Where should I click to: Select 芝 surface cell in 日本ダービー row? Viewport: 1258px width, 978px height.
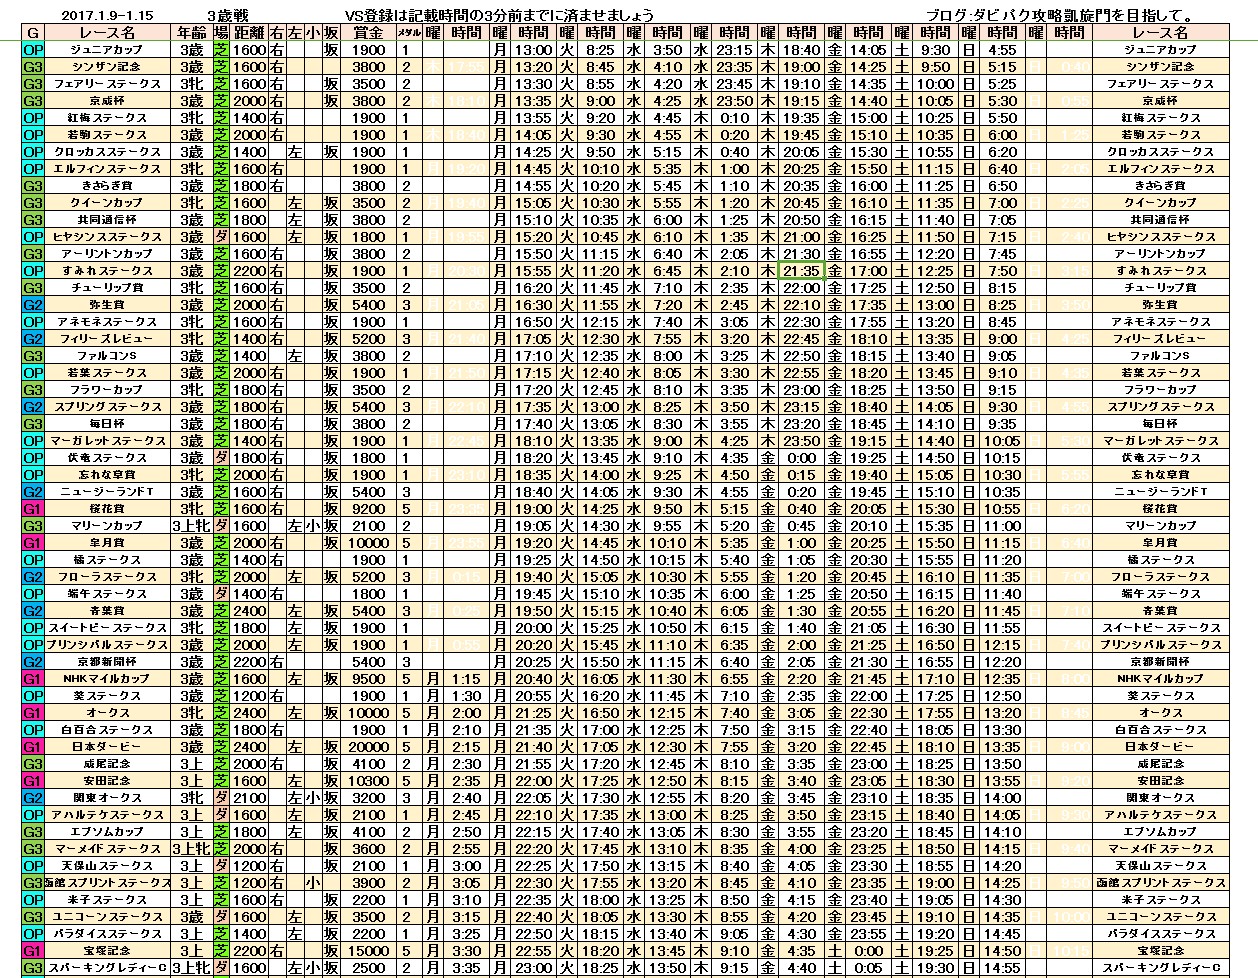[221, 747]
